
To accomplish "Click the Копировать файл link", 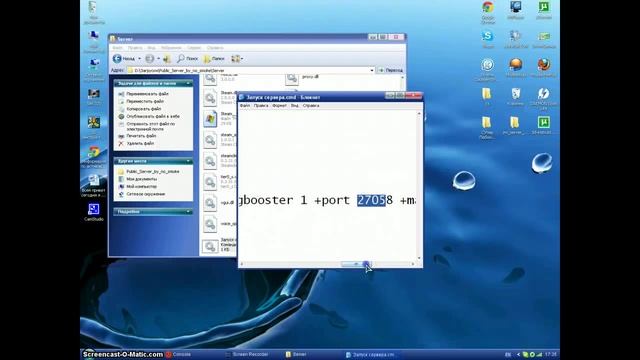I will [x=144, y=109].
